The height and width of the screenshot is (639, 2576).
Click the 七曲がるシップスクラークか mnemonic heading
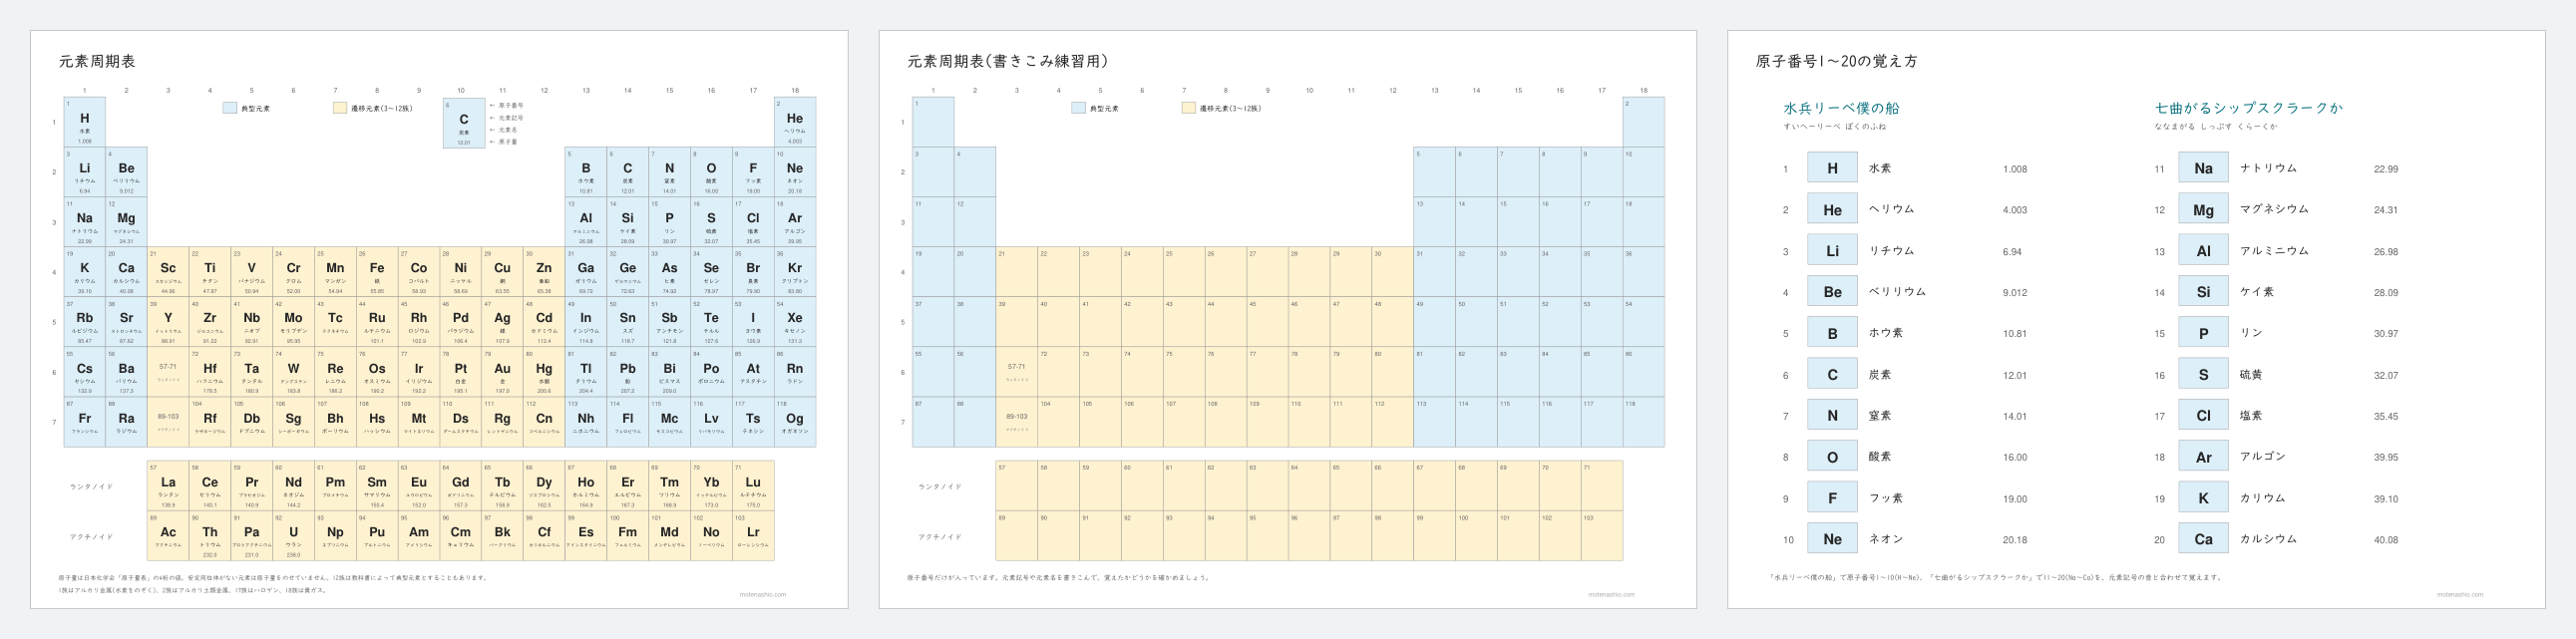2248,108
